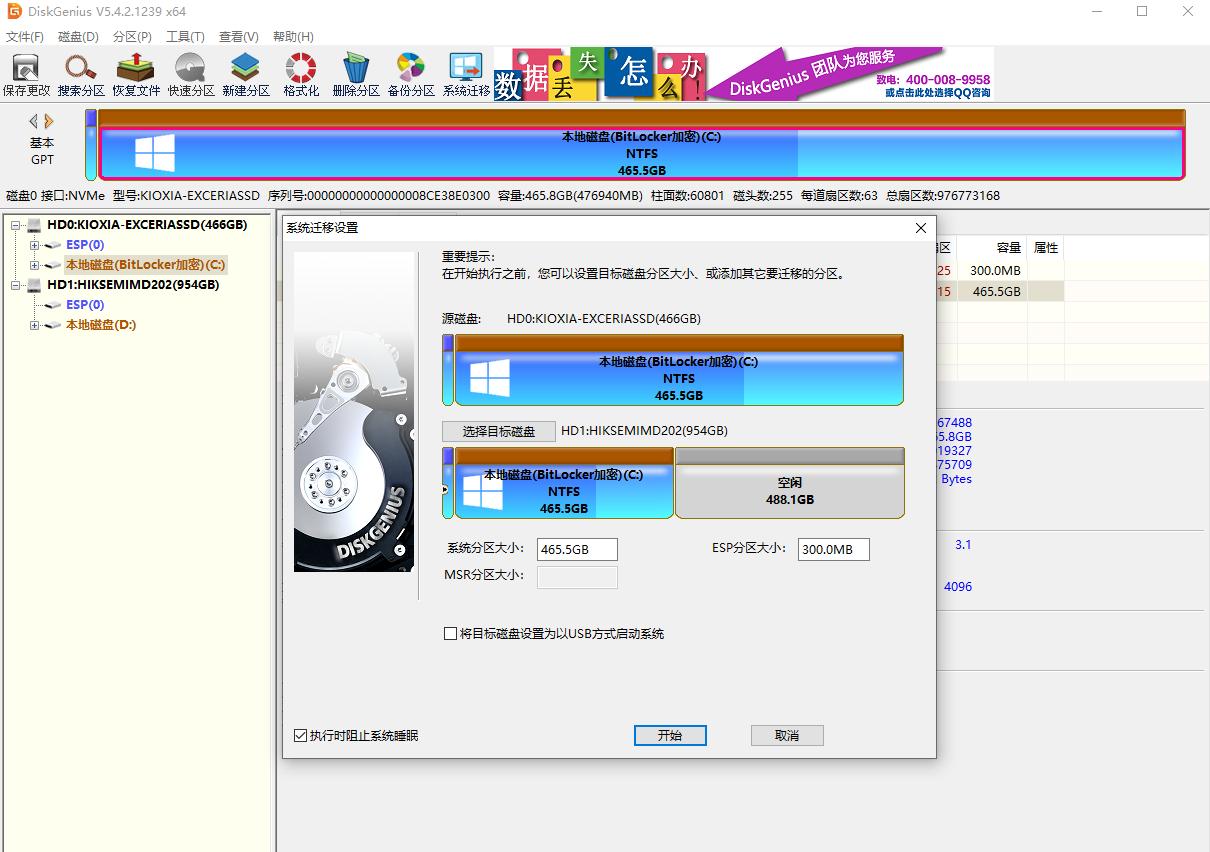Click the 保存更改 (save changes) toolbar icon
The image size is (1210, 852).
(26, 72)
